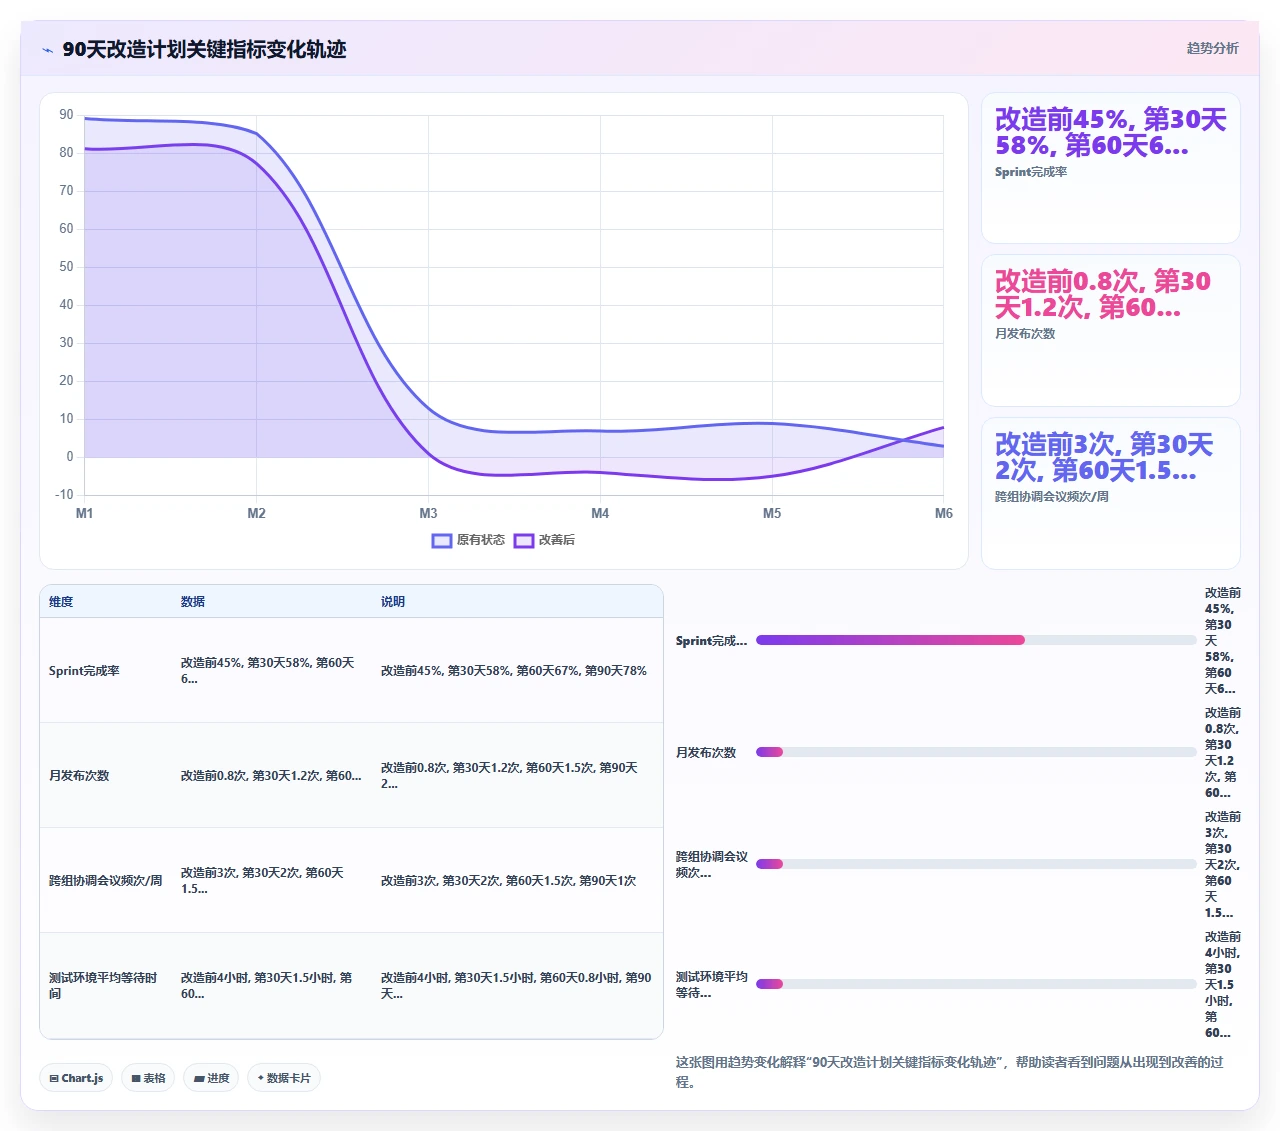
Task: Click the M3 axis label on chart
Action: point(428,513)
